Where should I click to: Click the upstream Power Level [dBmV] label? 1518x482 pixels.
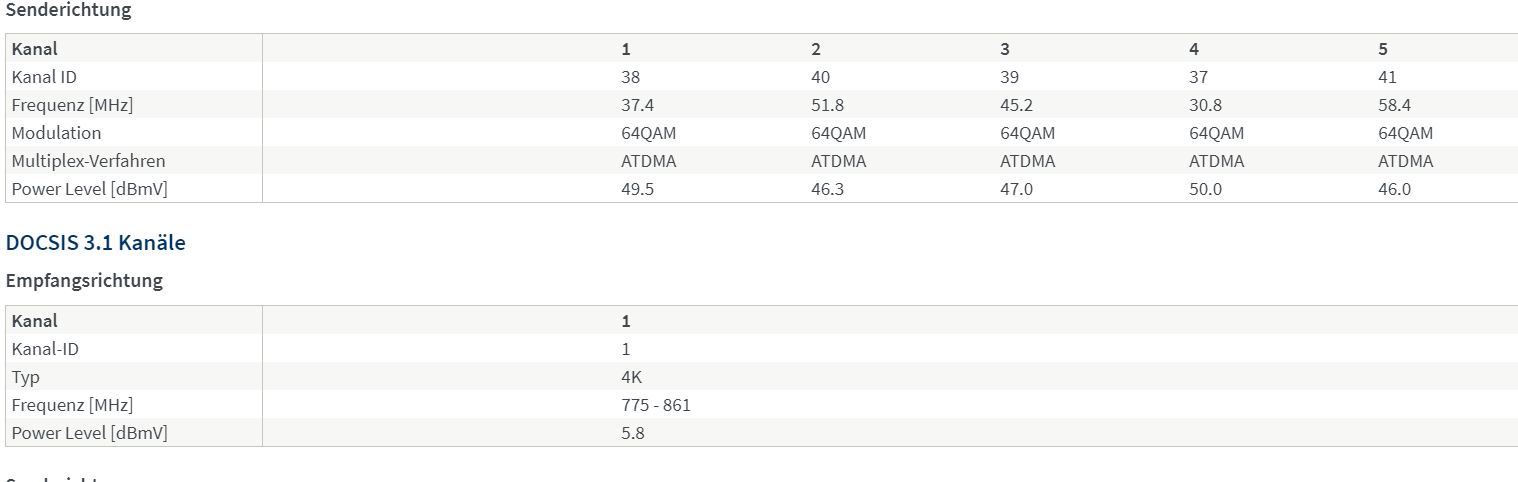click(89, 189)
